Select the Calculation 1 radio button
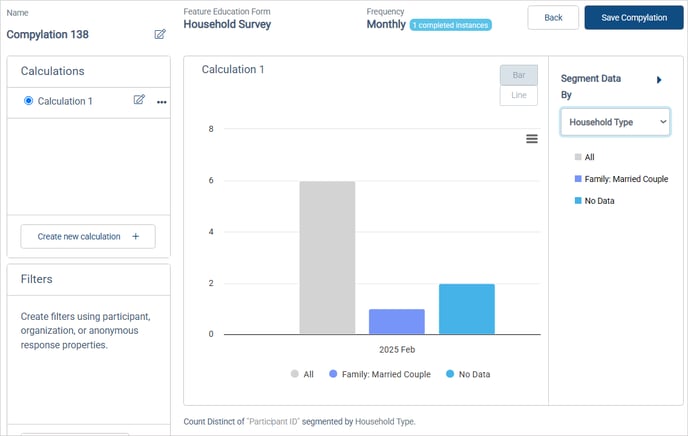The width and height of the screenshot is (688, 436). point(29,101)
